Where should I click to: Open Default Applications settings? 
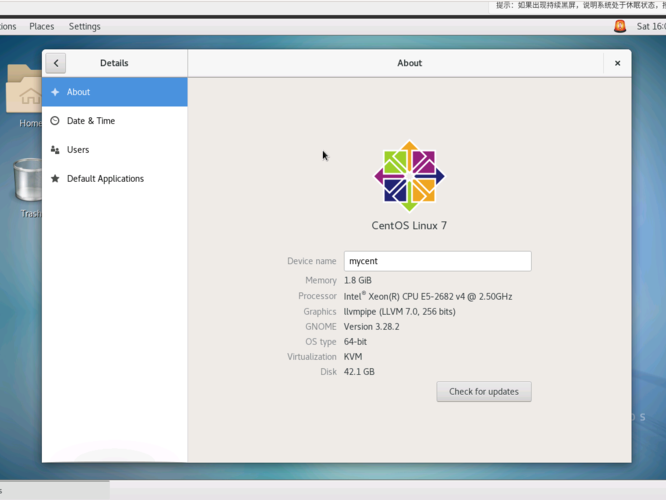[x=115, y=178]
